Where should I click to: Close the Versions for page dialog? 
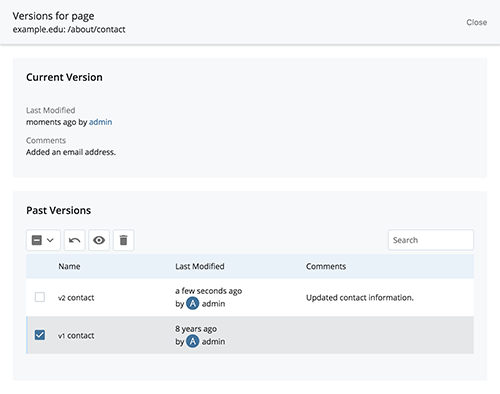click(x=477, y=22)
